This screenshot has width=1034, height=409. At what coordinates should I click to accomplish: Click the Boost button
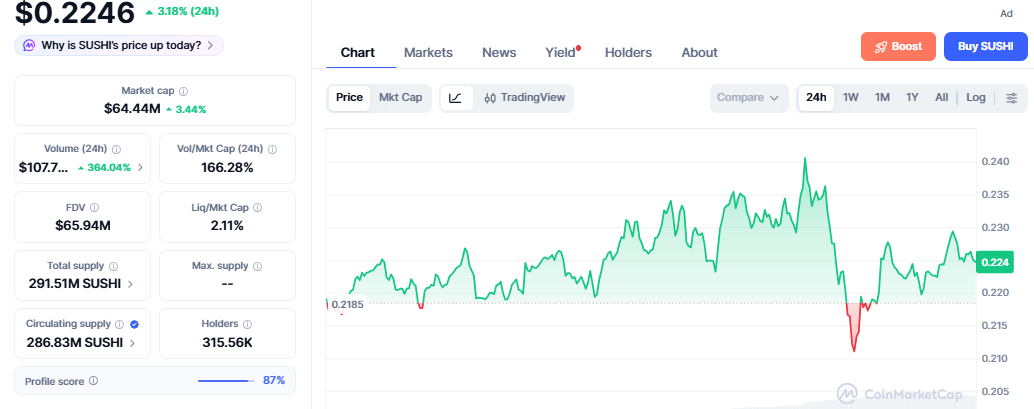898,46
